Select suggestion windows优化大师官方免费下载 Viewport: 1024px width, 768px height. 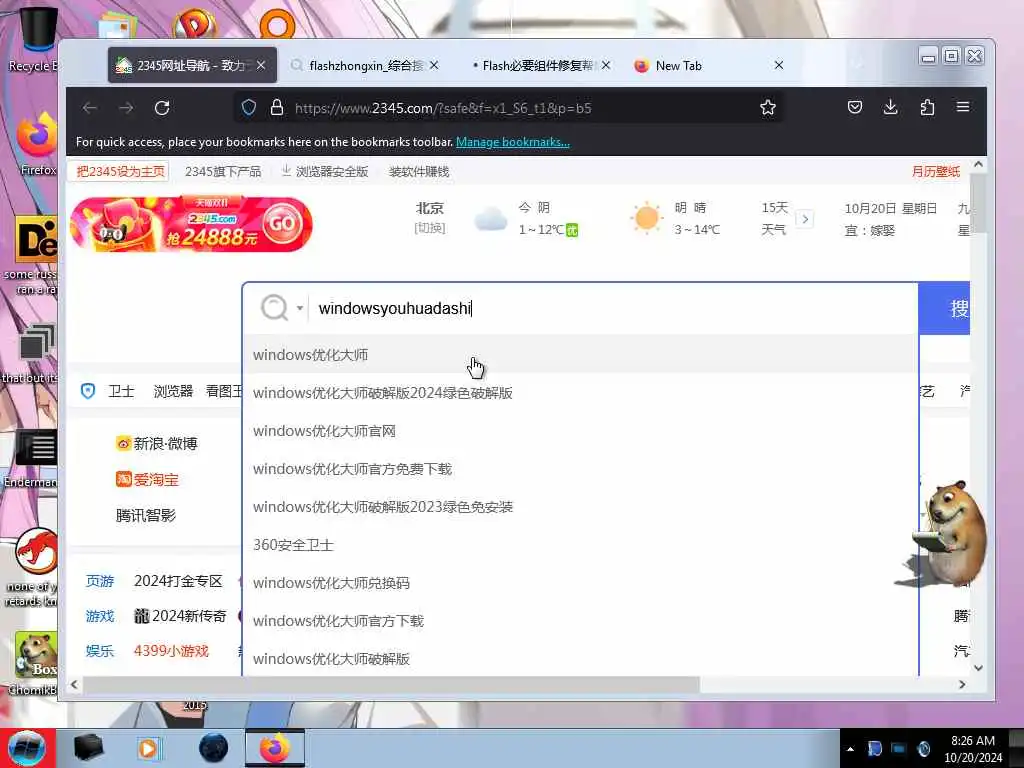pos(580,468)
